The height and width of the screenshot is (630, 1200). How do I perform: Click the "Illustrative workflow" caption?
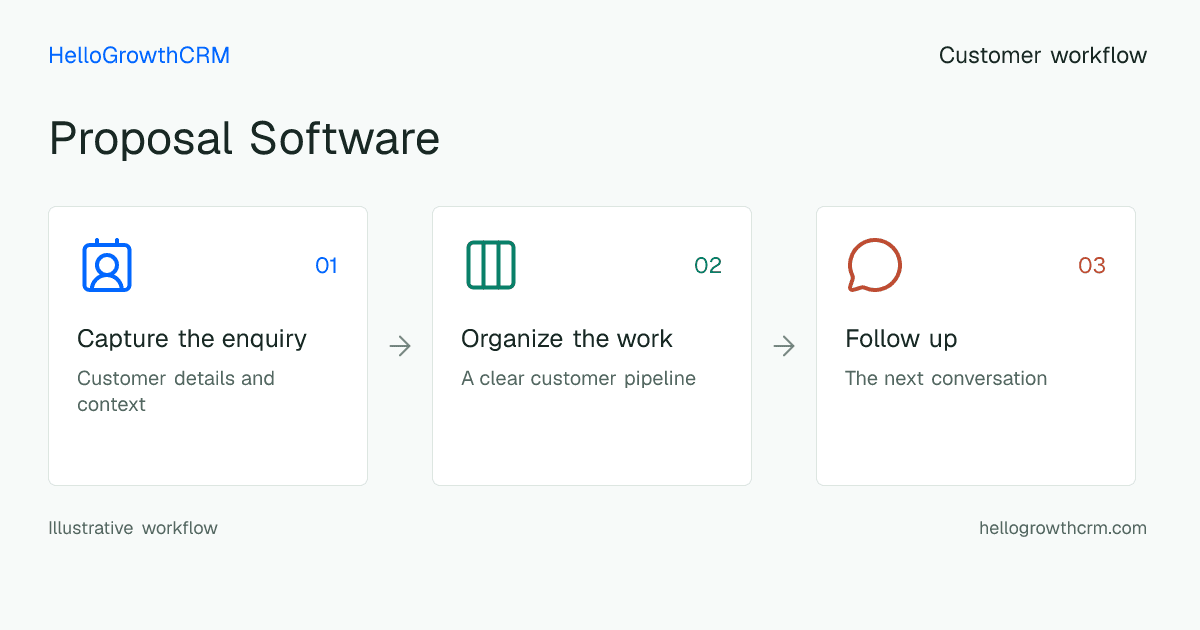tap(133, 528)
